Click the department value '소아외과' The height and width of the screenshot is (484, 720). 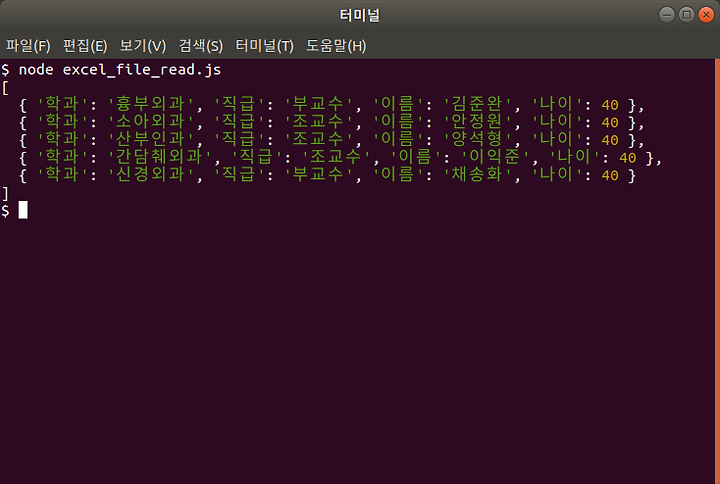coord(150,122)
